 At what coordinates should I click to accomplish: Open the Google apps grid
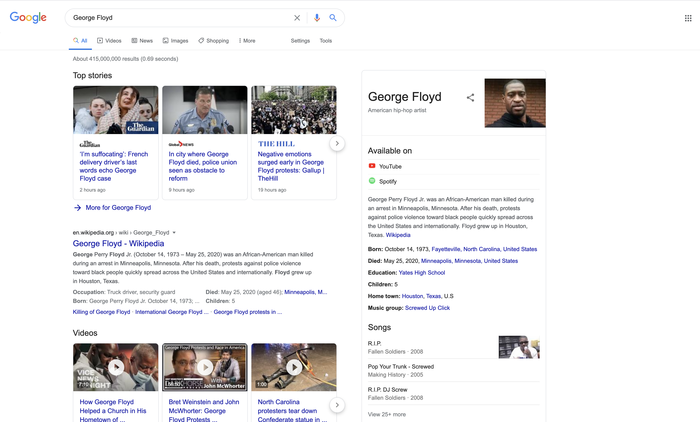(x=688, y=18)
